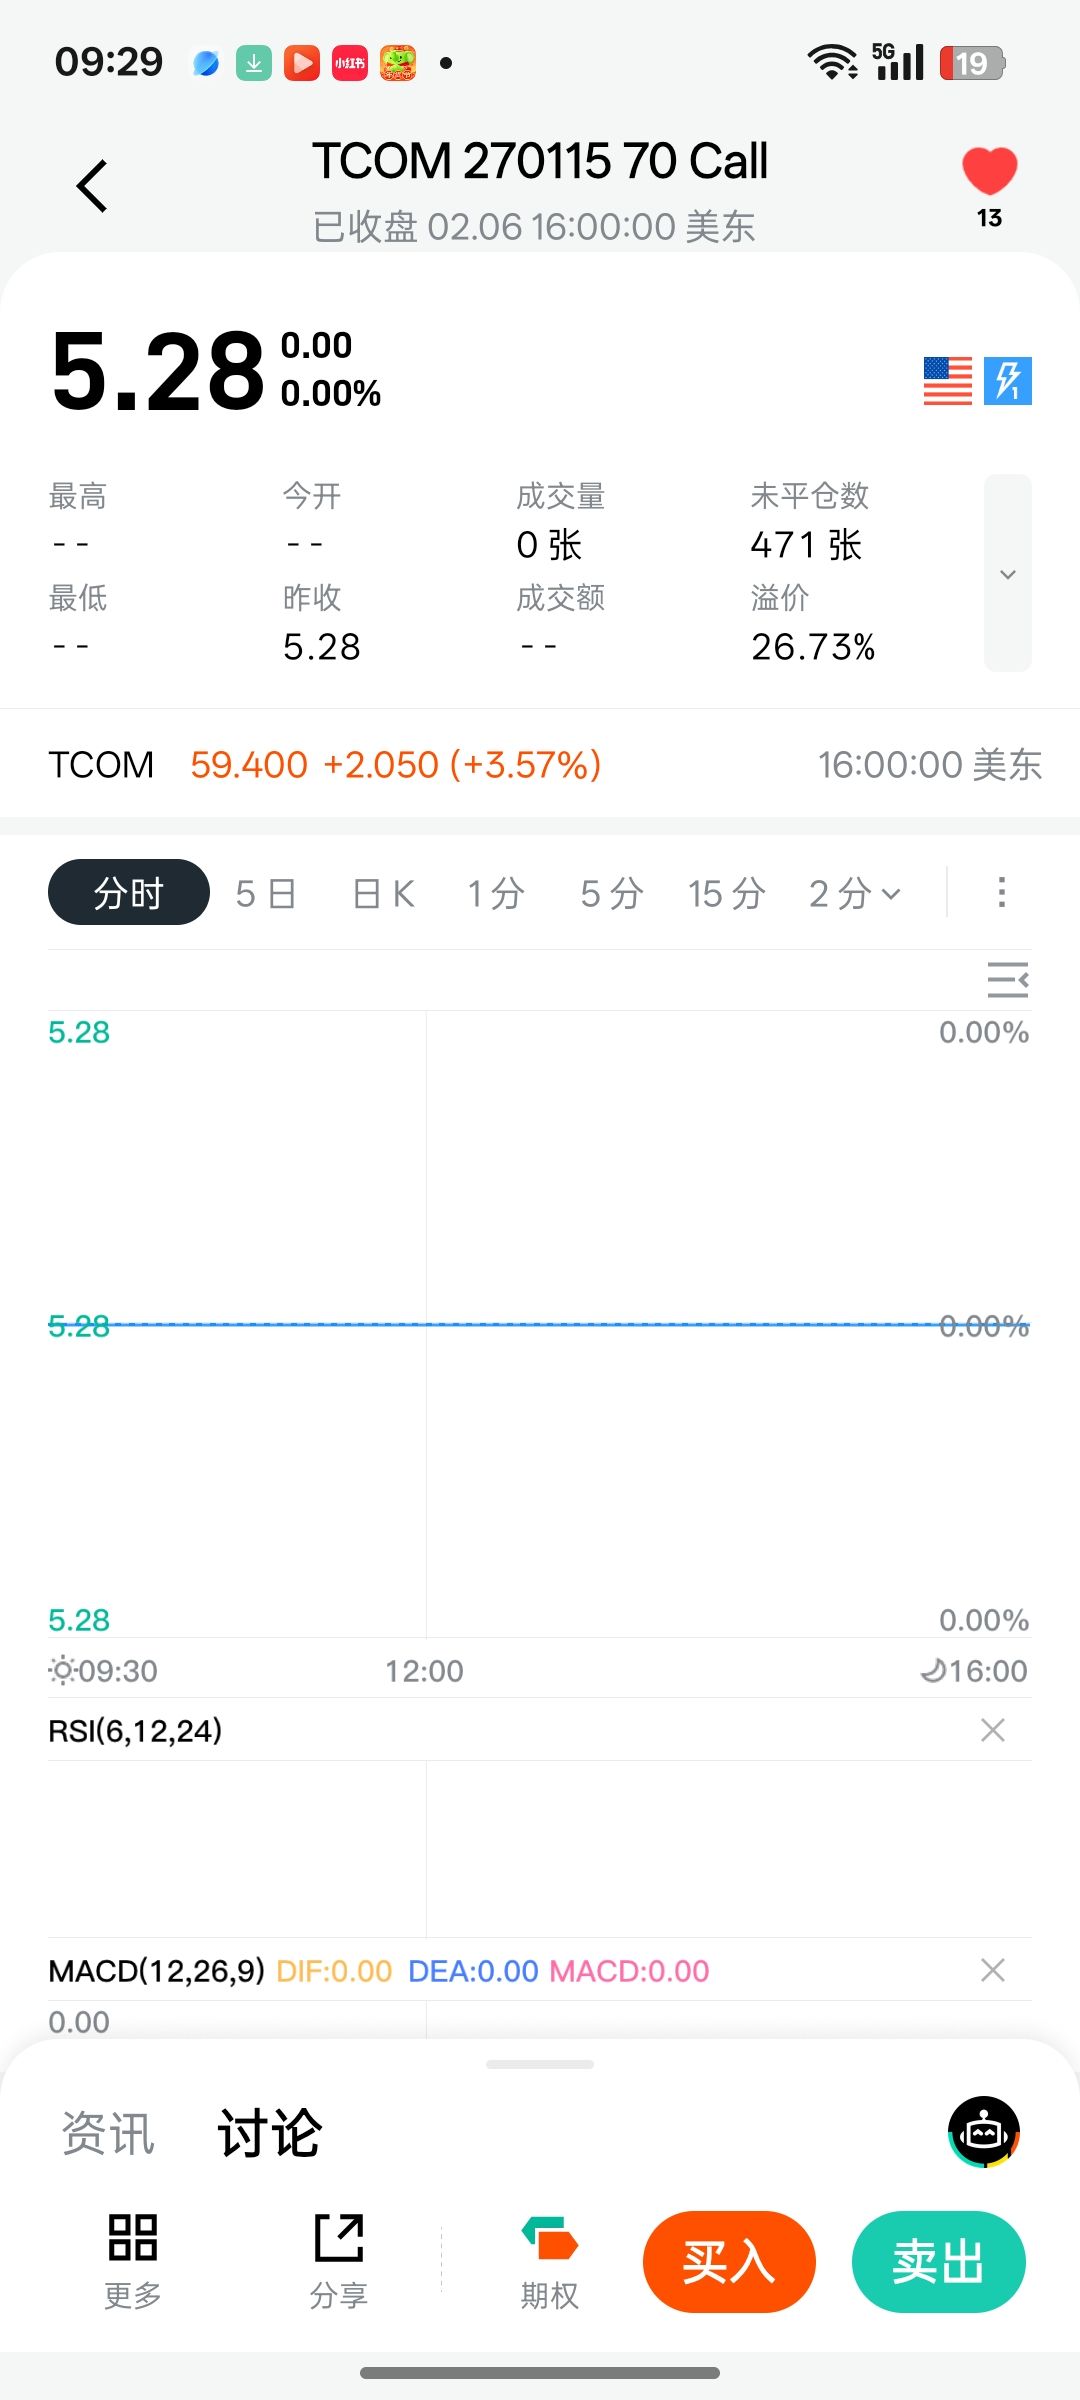Open the 期权 options chain icon

pos(549,2258)
